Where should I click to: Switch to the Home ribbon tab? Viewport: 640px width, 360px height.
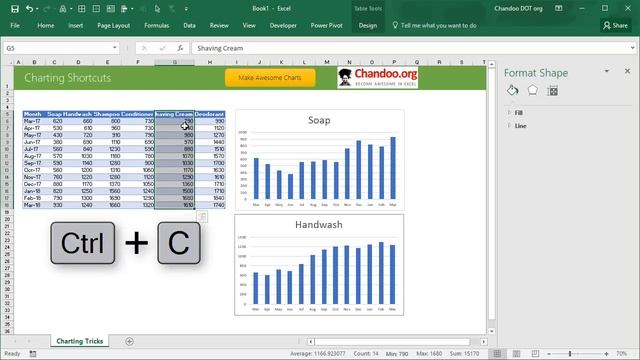(46, 25)
